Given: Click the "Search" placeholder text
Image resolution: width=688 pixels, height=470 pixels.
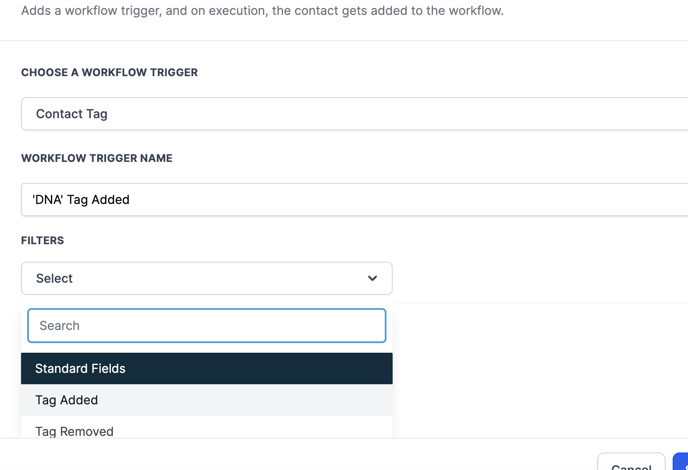Looking at the screenshot, I should pos(60,326).
